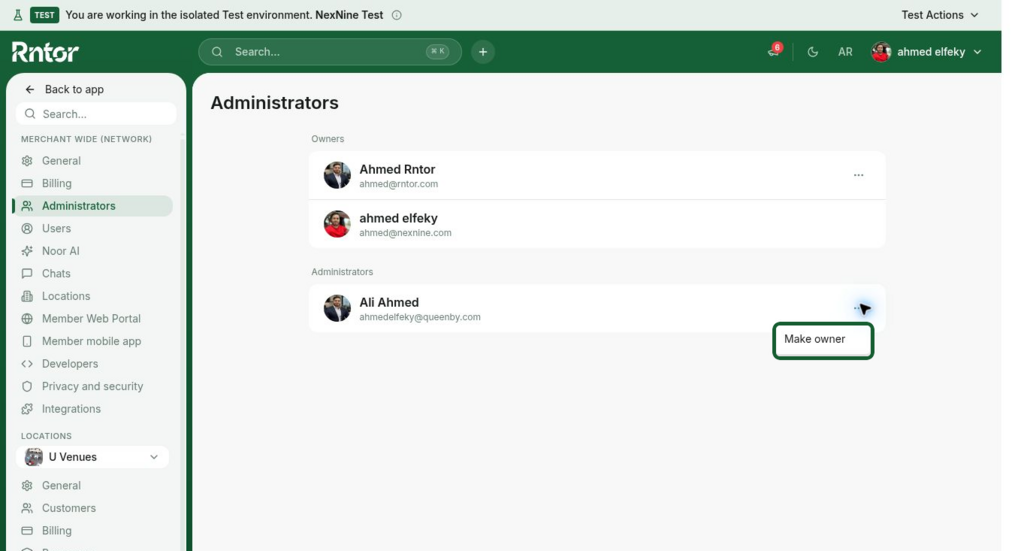The height and width of the screenshot is (551, 1024).
Task: Click email ahmed@rntor.com
Action: pos(398,184)
